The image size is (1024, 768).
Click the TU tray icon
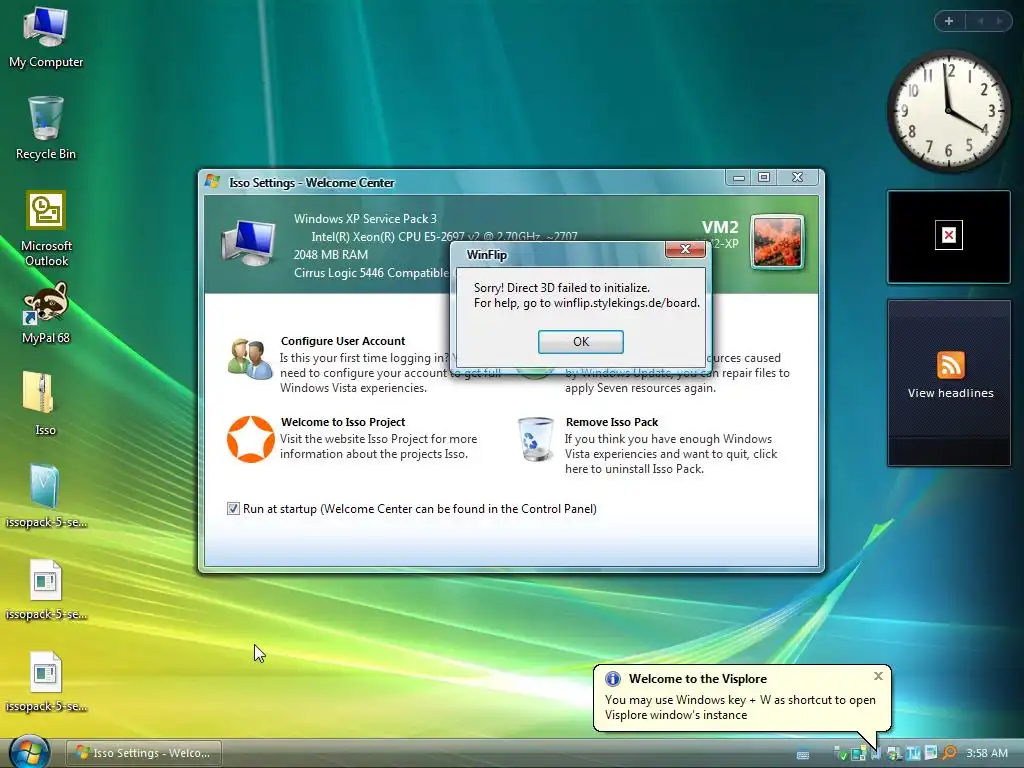(x=913, y=753)
